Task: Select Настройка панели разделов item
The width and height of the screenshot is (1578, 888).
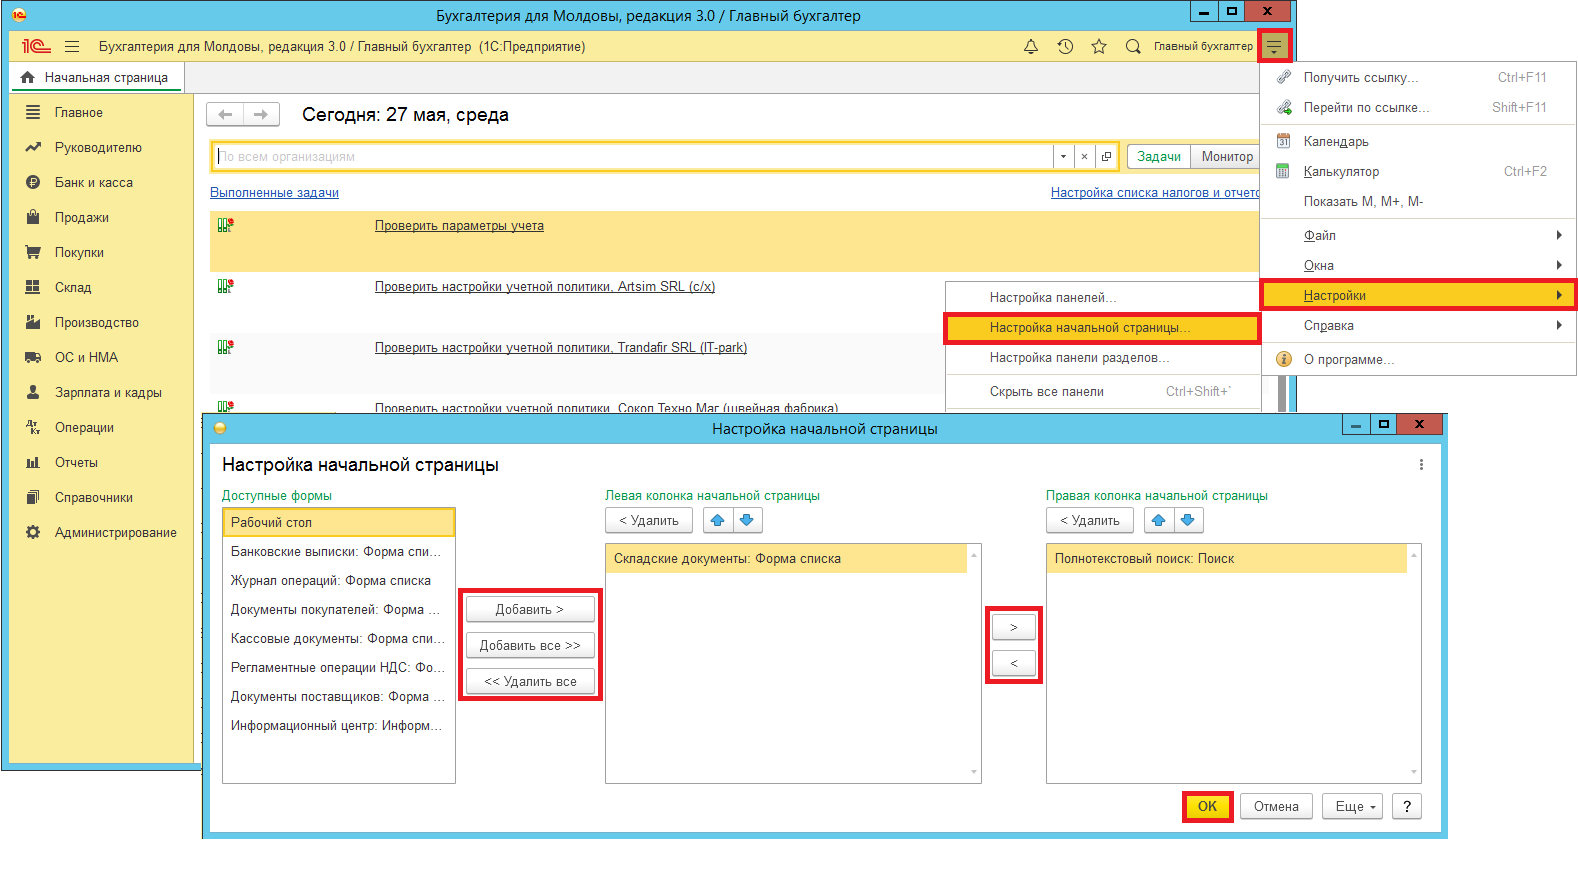Action: [x=1102, y=357]
